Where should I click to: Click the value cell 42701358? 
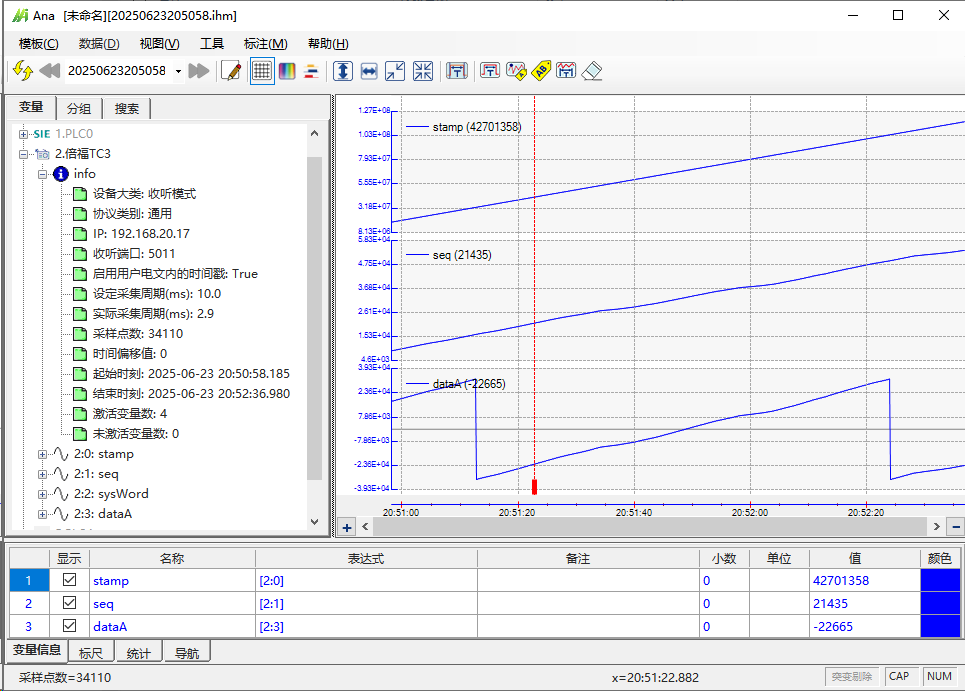point(865,580)
